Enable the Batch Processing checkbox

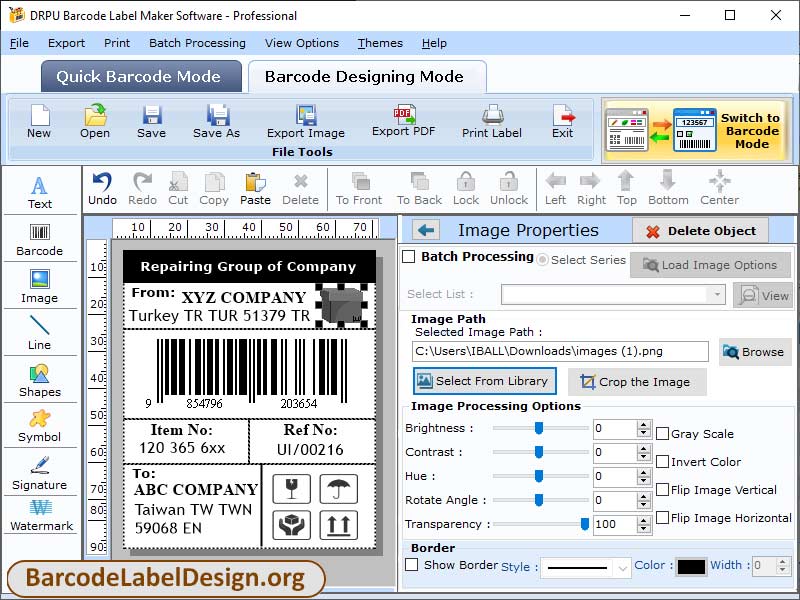[409, 257]
